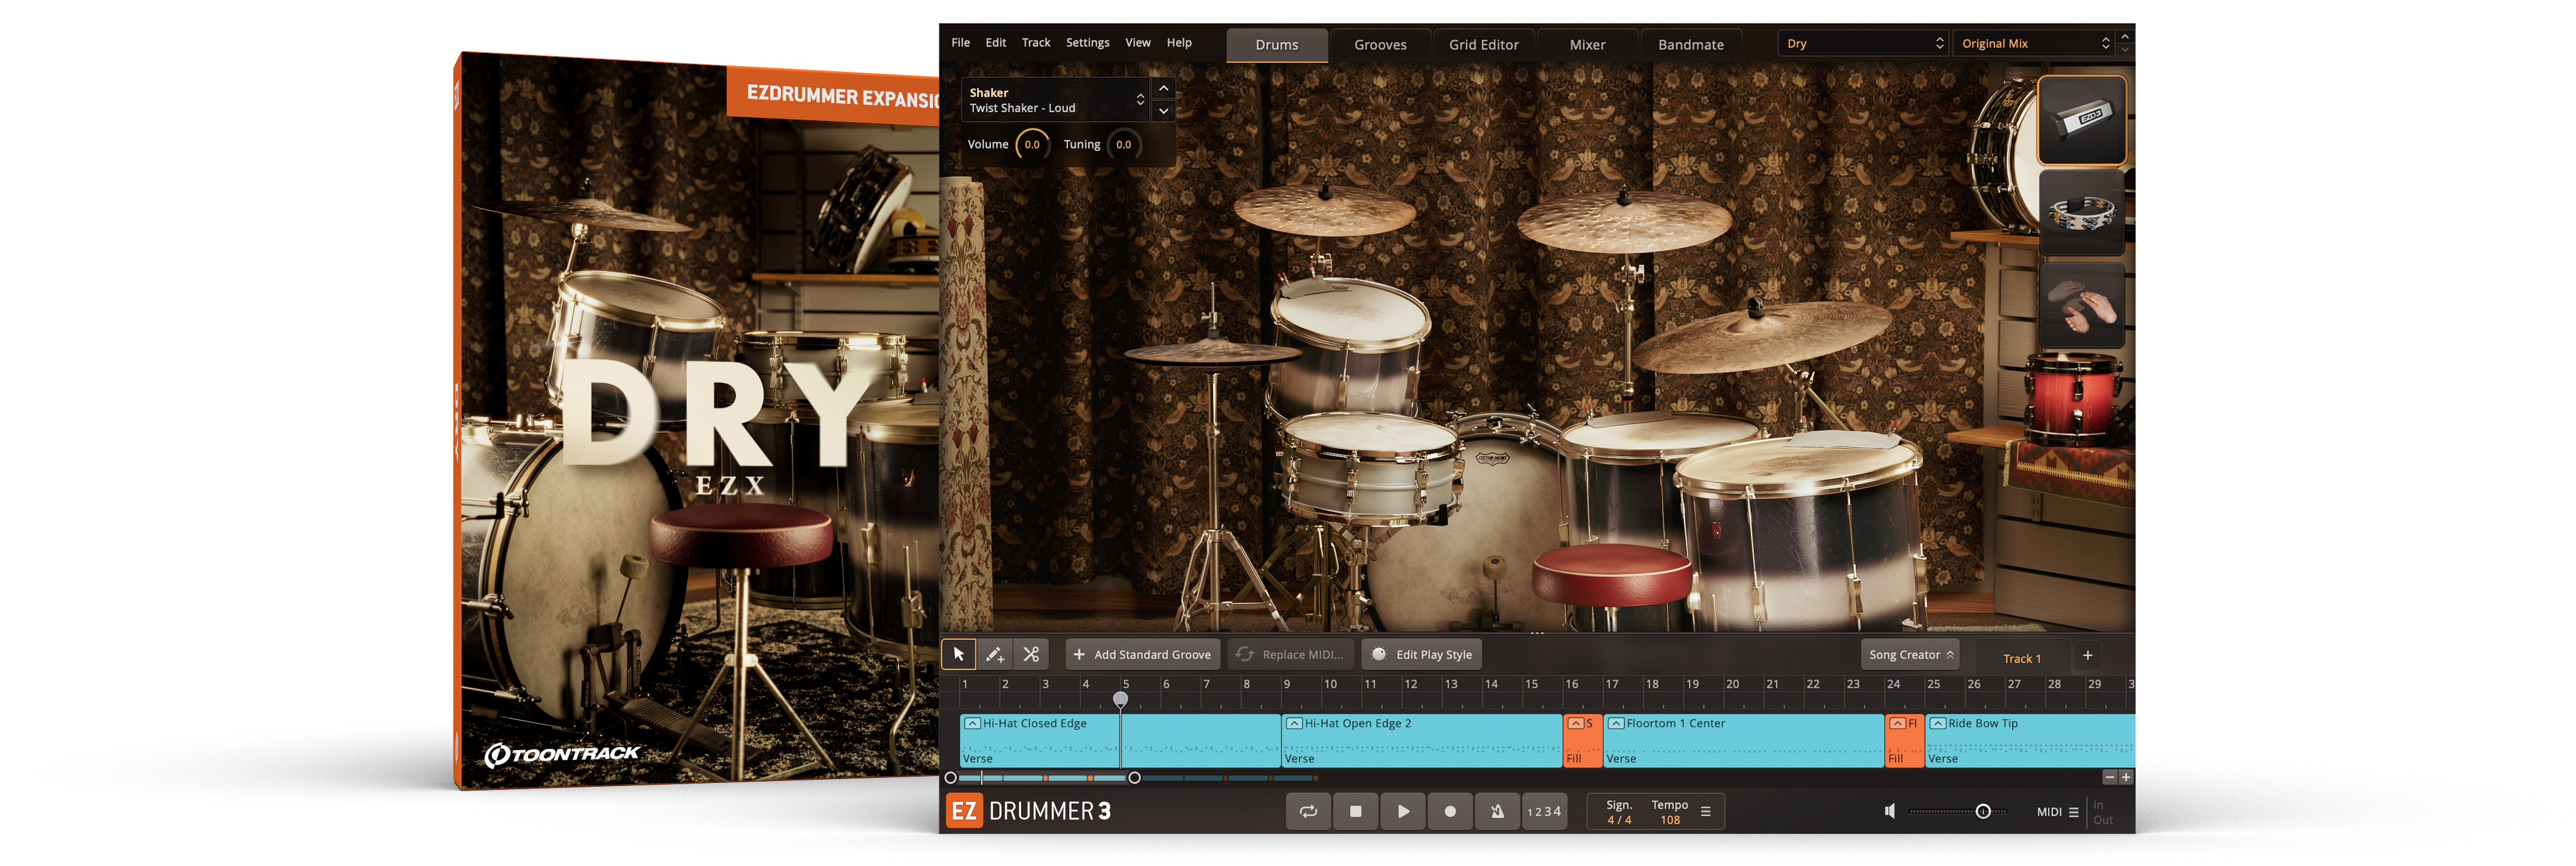Toggle the 1234 count-in
The image size is (2576, 866).
click(x=1544, y=811)
